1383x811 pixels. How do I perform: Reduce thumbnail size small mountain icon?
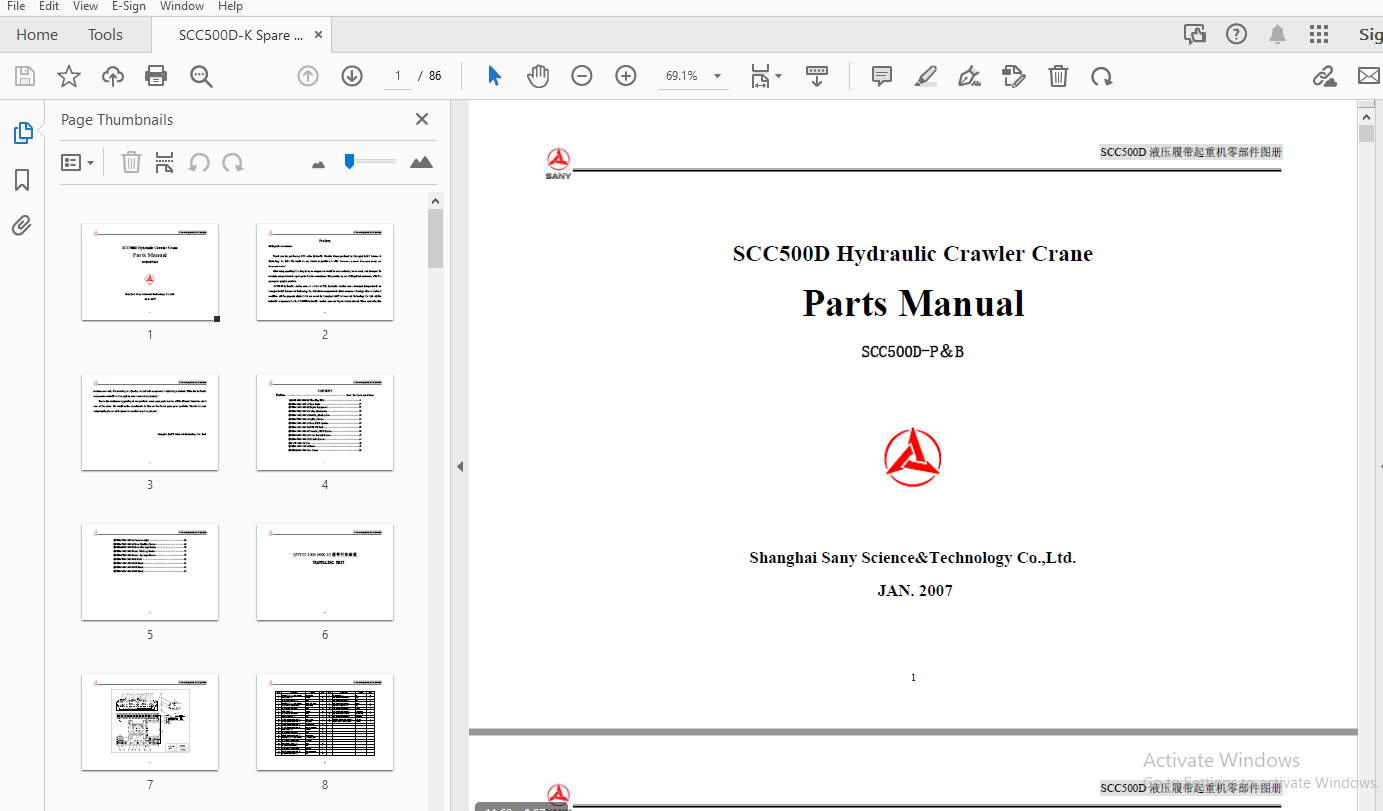[x=319, y=164]
